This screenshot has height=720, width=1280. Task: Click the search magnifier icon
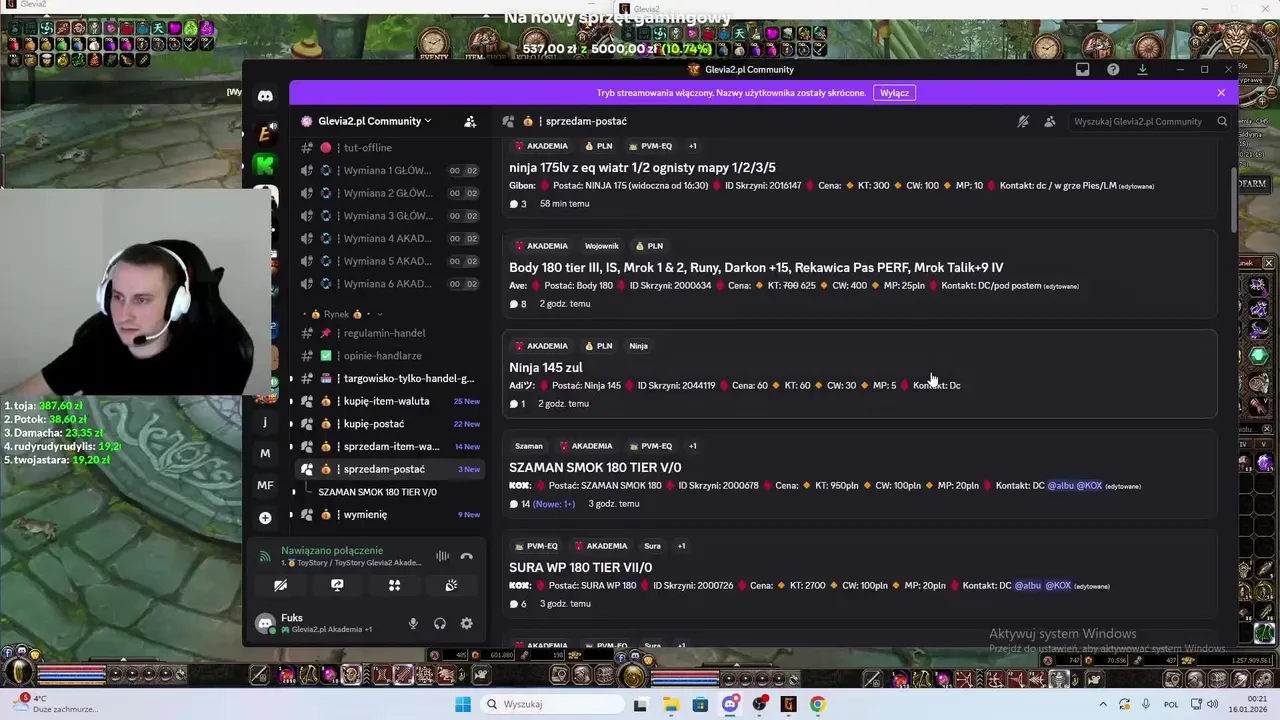1222,121
